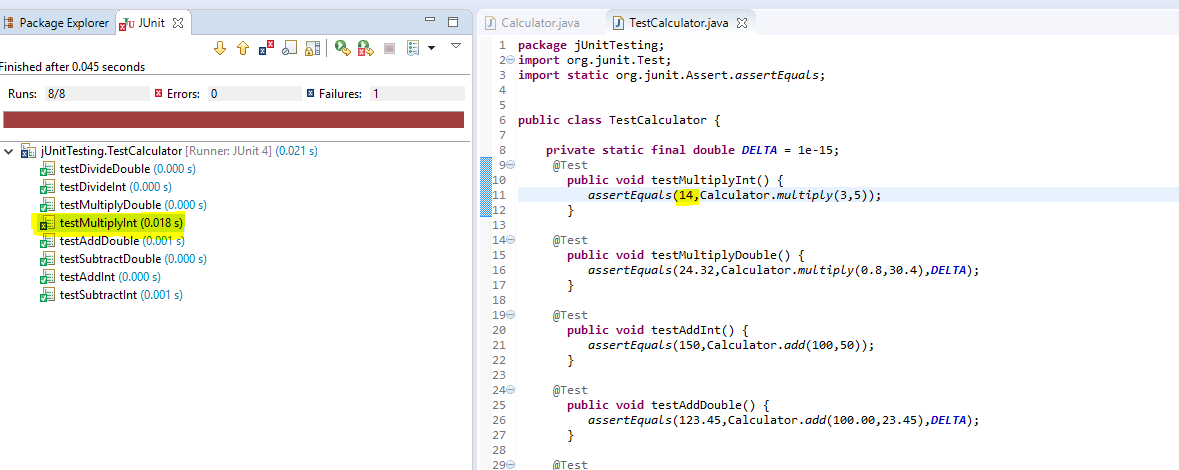This screenshot has width=1179, height=470.
Task: Collapse the testMultiplyDouble fold at line 14
Action: (510, 240)
